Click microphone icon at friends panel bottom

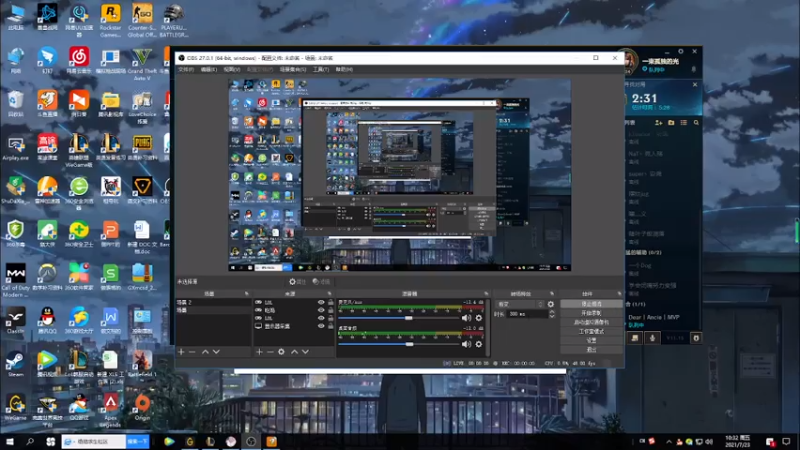(652, 338)
